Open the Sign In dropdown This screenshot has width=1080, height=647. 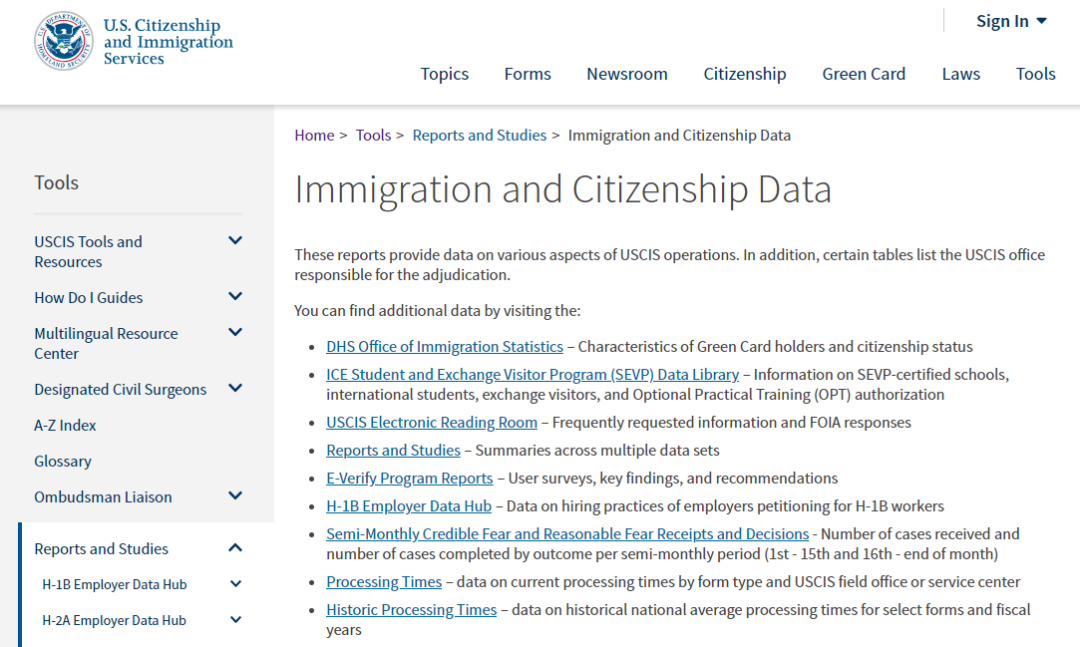(x=1011, y=21)
